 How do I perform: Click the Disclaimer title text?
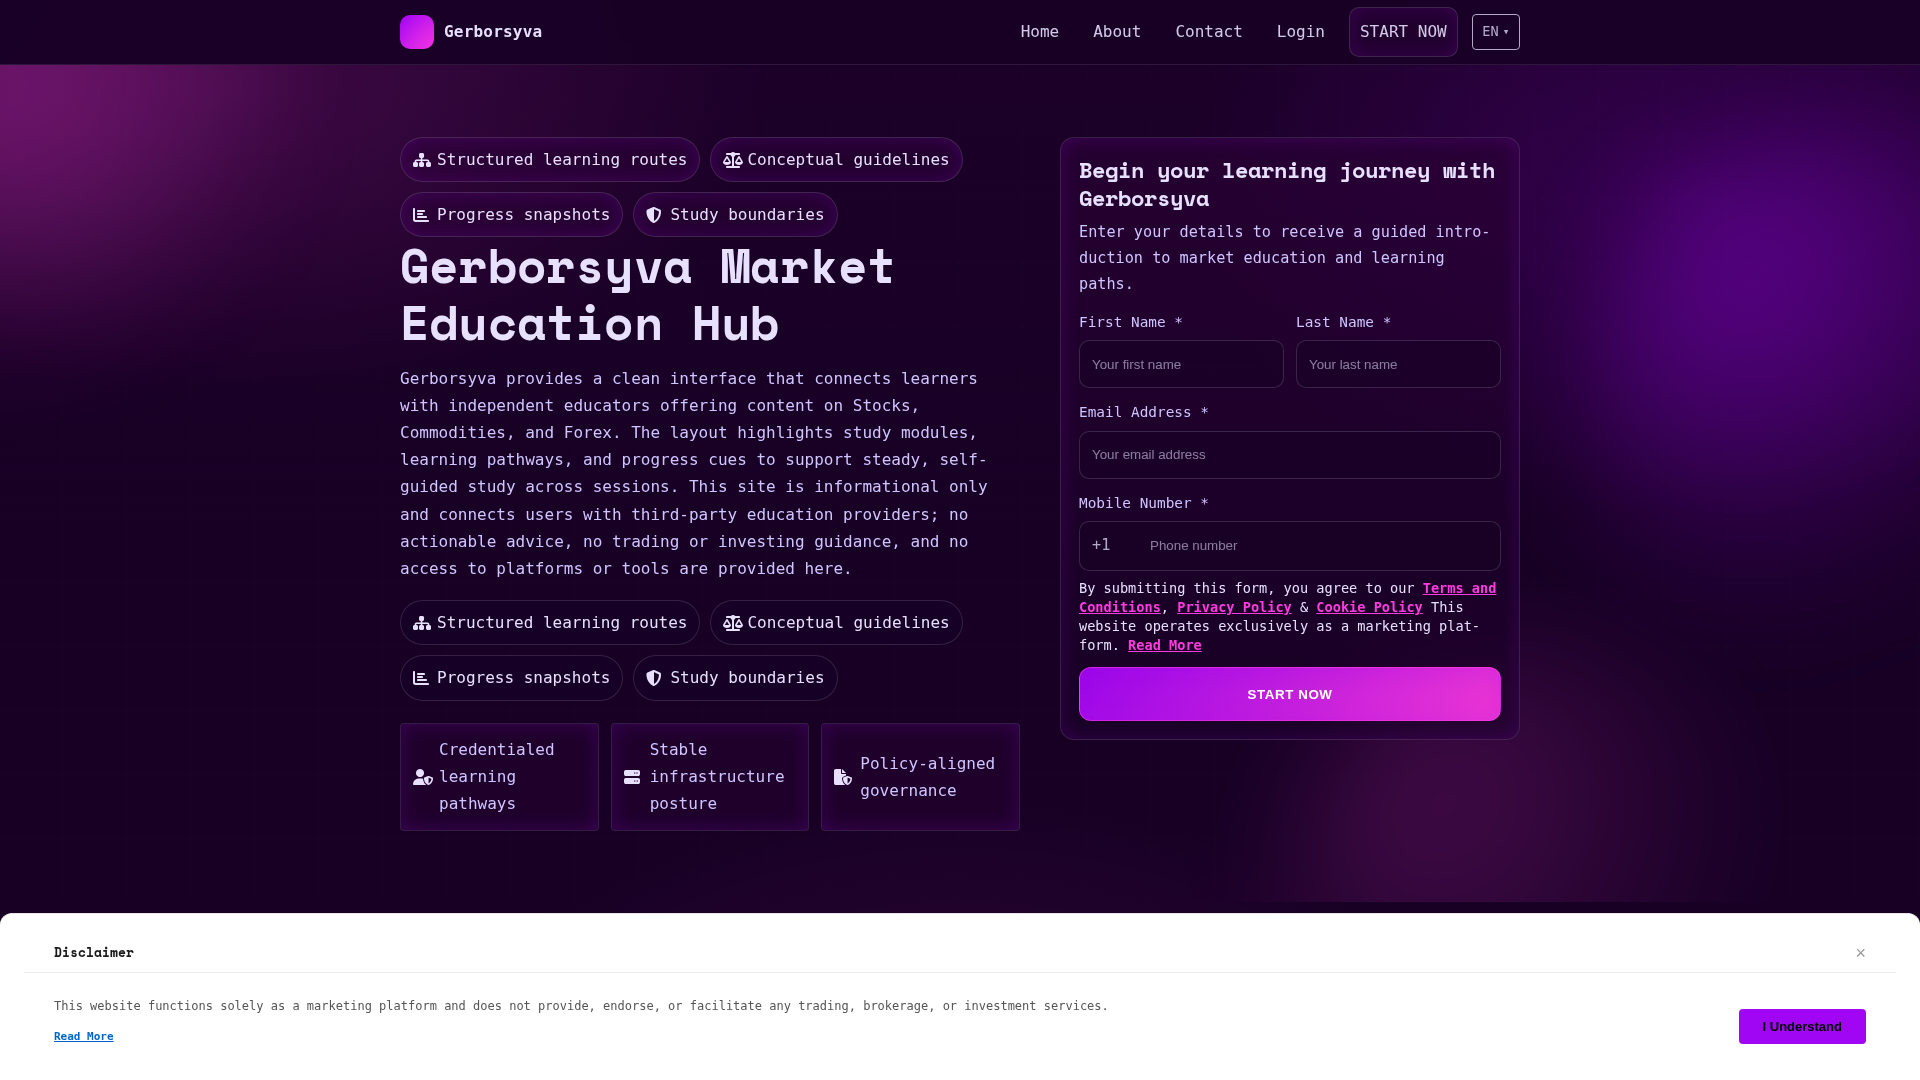click(94, 952)
